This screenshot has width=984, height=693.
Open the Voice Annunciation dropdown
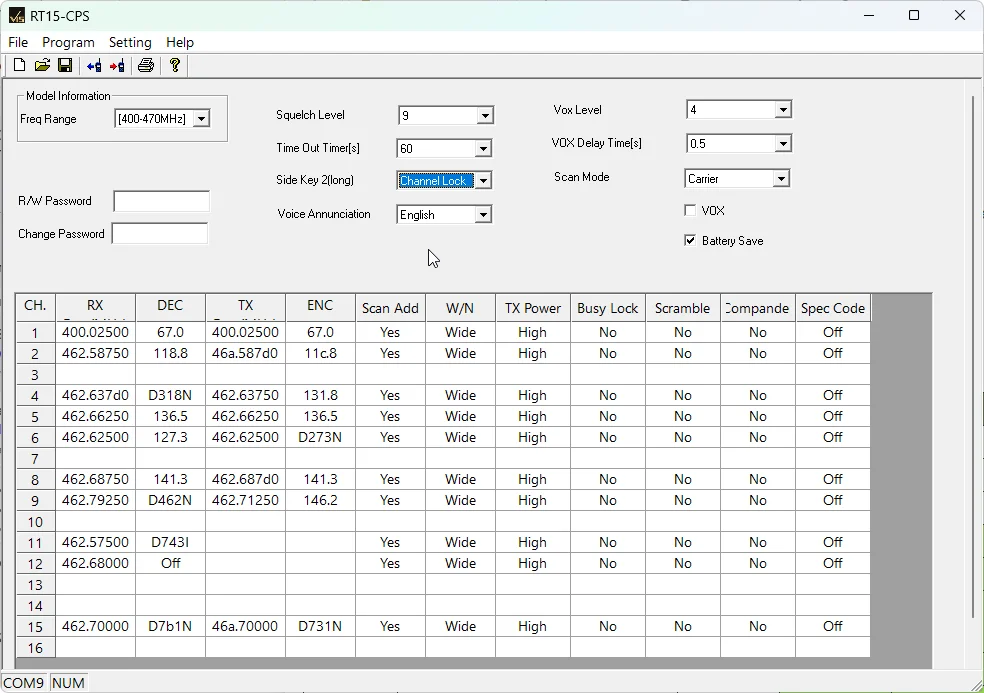tap(483, 215)
